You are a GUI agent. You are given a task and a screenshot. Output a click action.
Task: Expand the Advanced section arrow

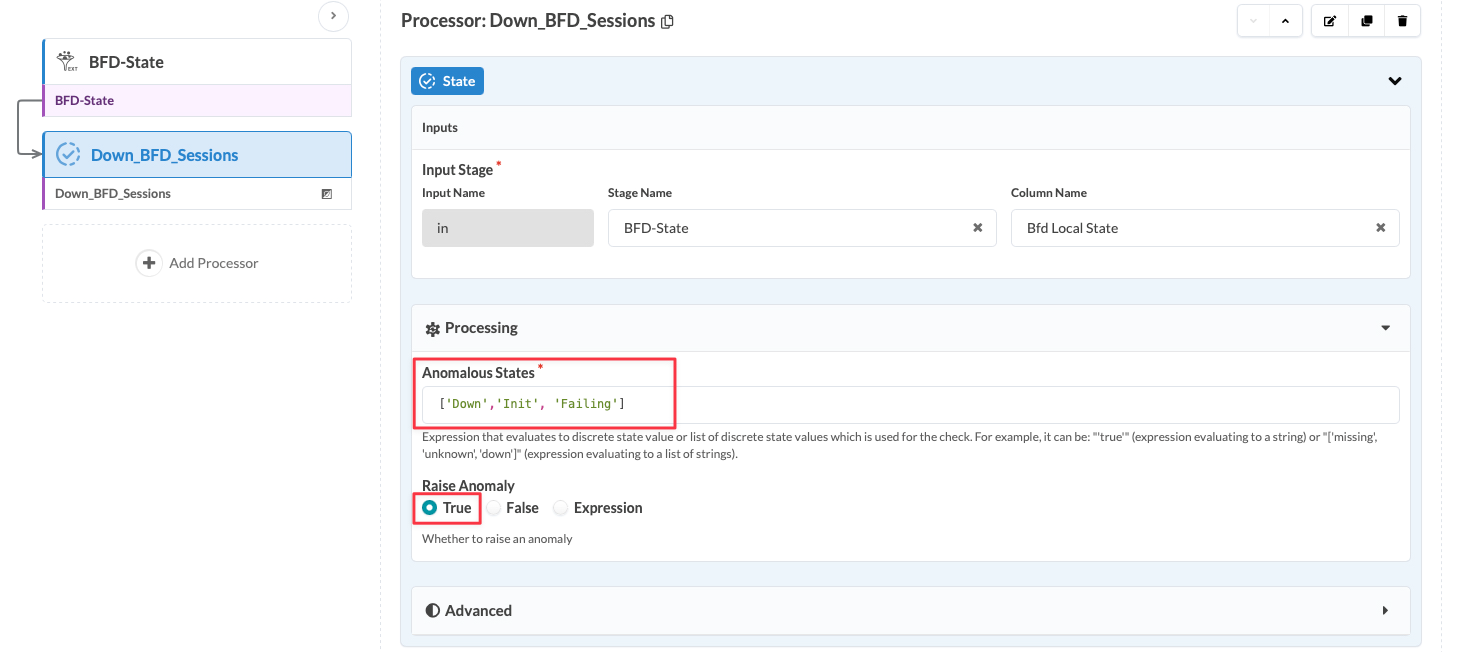(x=1386, y=611)
